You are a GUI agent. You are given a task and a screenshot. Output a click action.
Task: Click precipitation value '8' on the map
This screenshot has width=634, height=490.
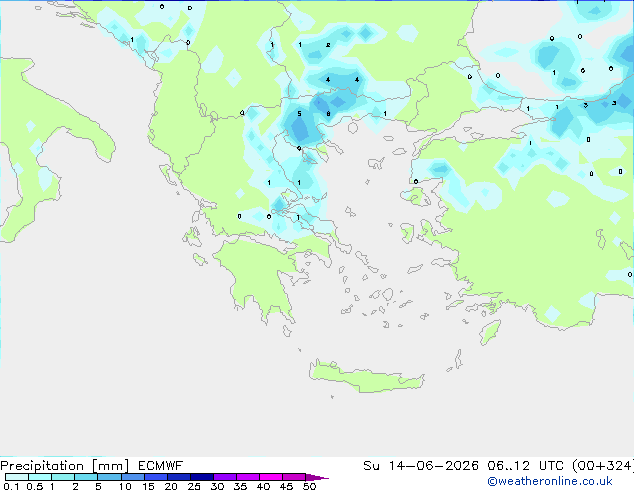click(328, 114)
